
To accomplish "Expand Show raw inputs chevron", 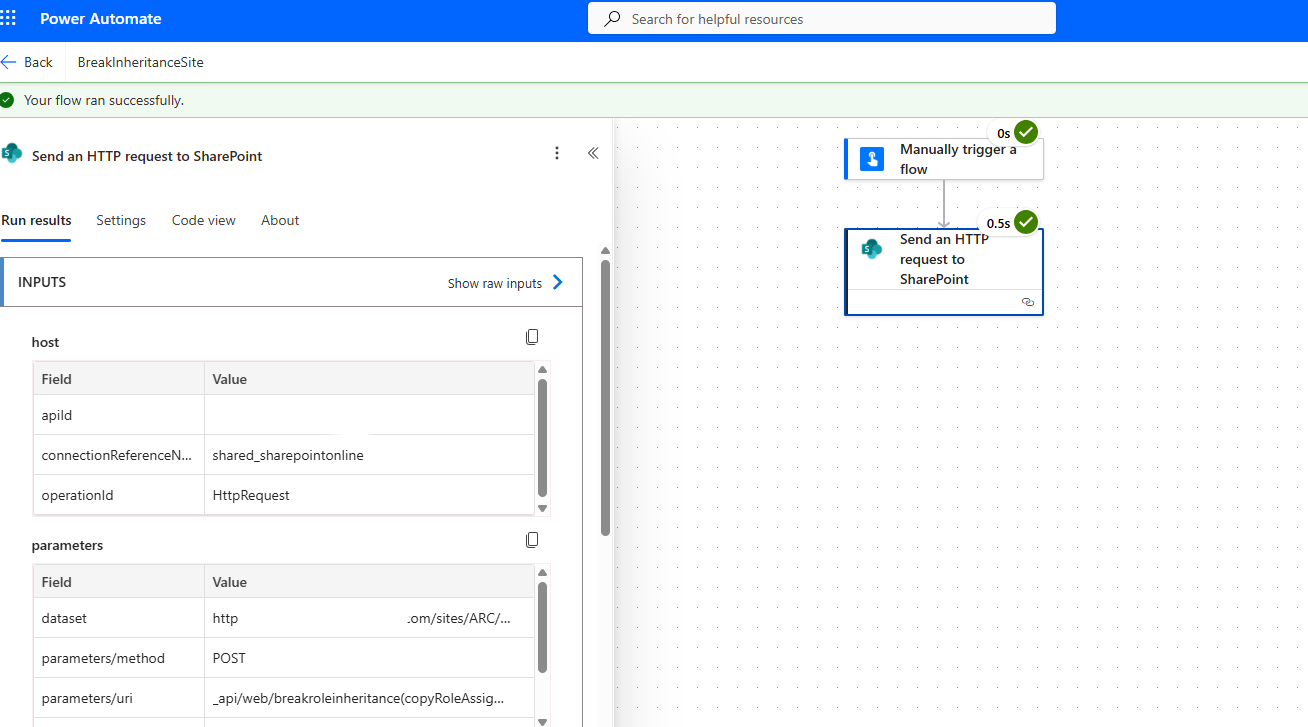I will [558, 282].
